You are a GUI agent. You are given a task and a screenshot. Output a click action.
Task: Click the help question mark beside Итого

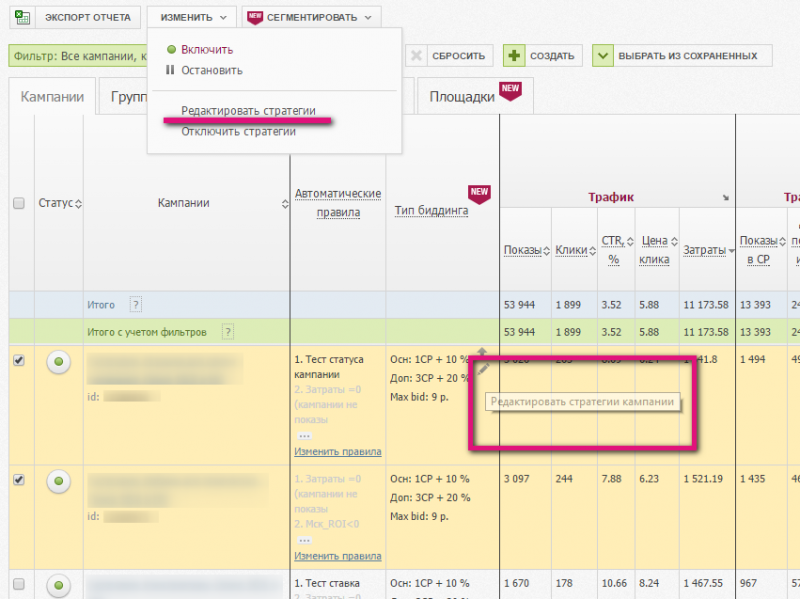pos(136,305)
